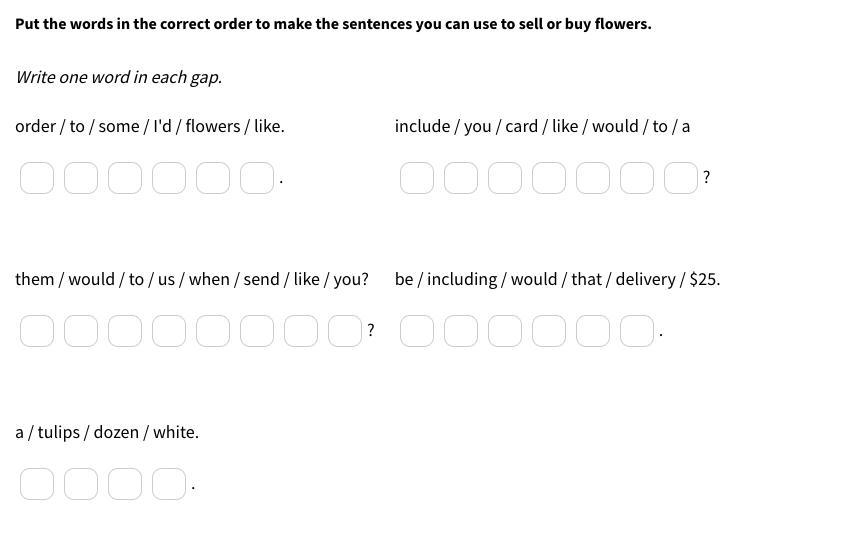Viewport: 864px width, 534px height.
Task: Select the second gap in the tulips sentence
Action: pyautogui.click(x=81, y=484)
